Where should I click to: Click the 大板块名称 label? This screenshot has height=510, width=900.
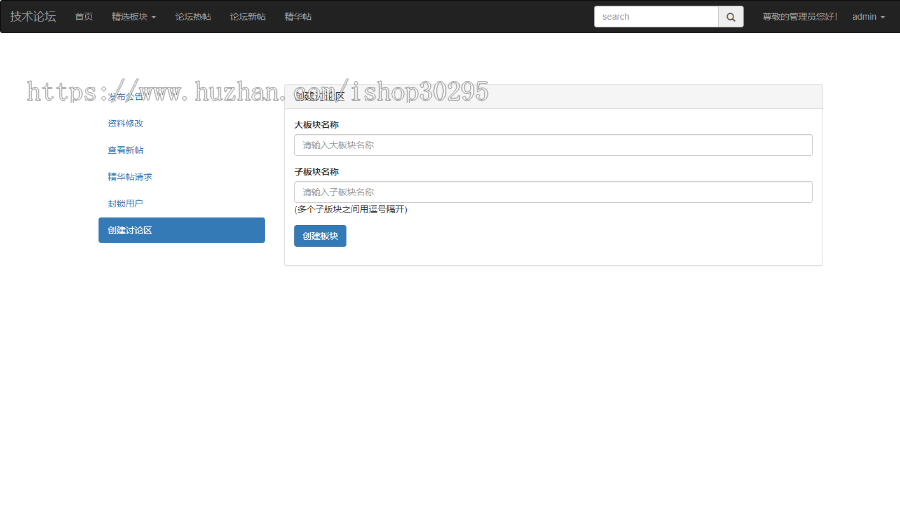point(316,124)
